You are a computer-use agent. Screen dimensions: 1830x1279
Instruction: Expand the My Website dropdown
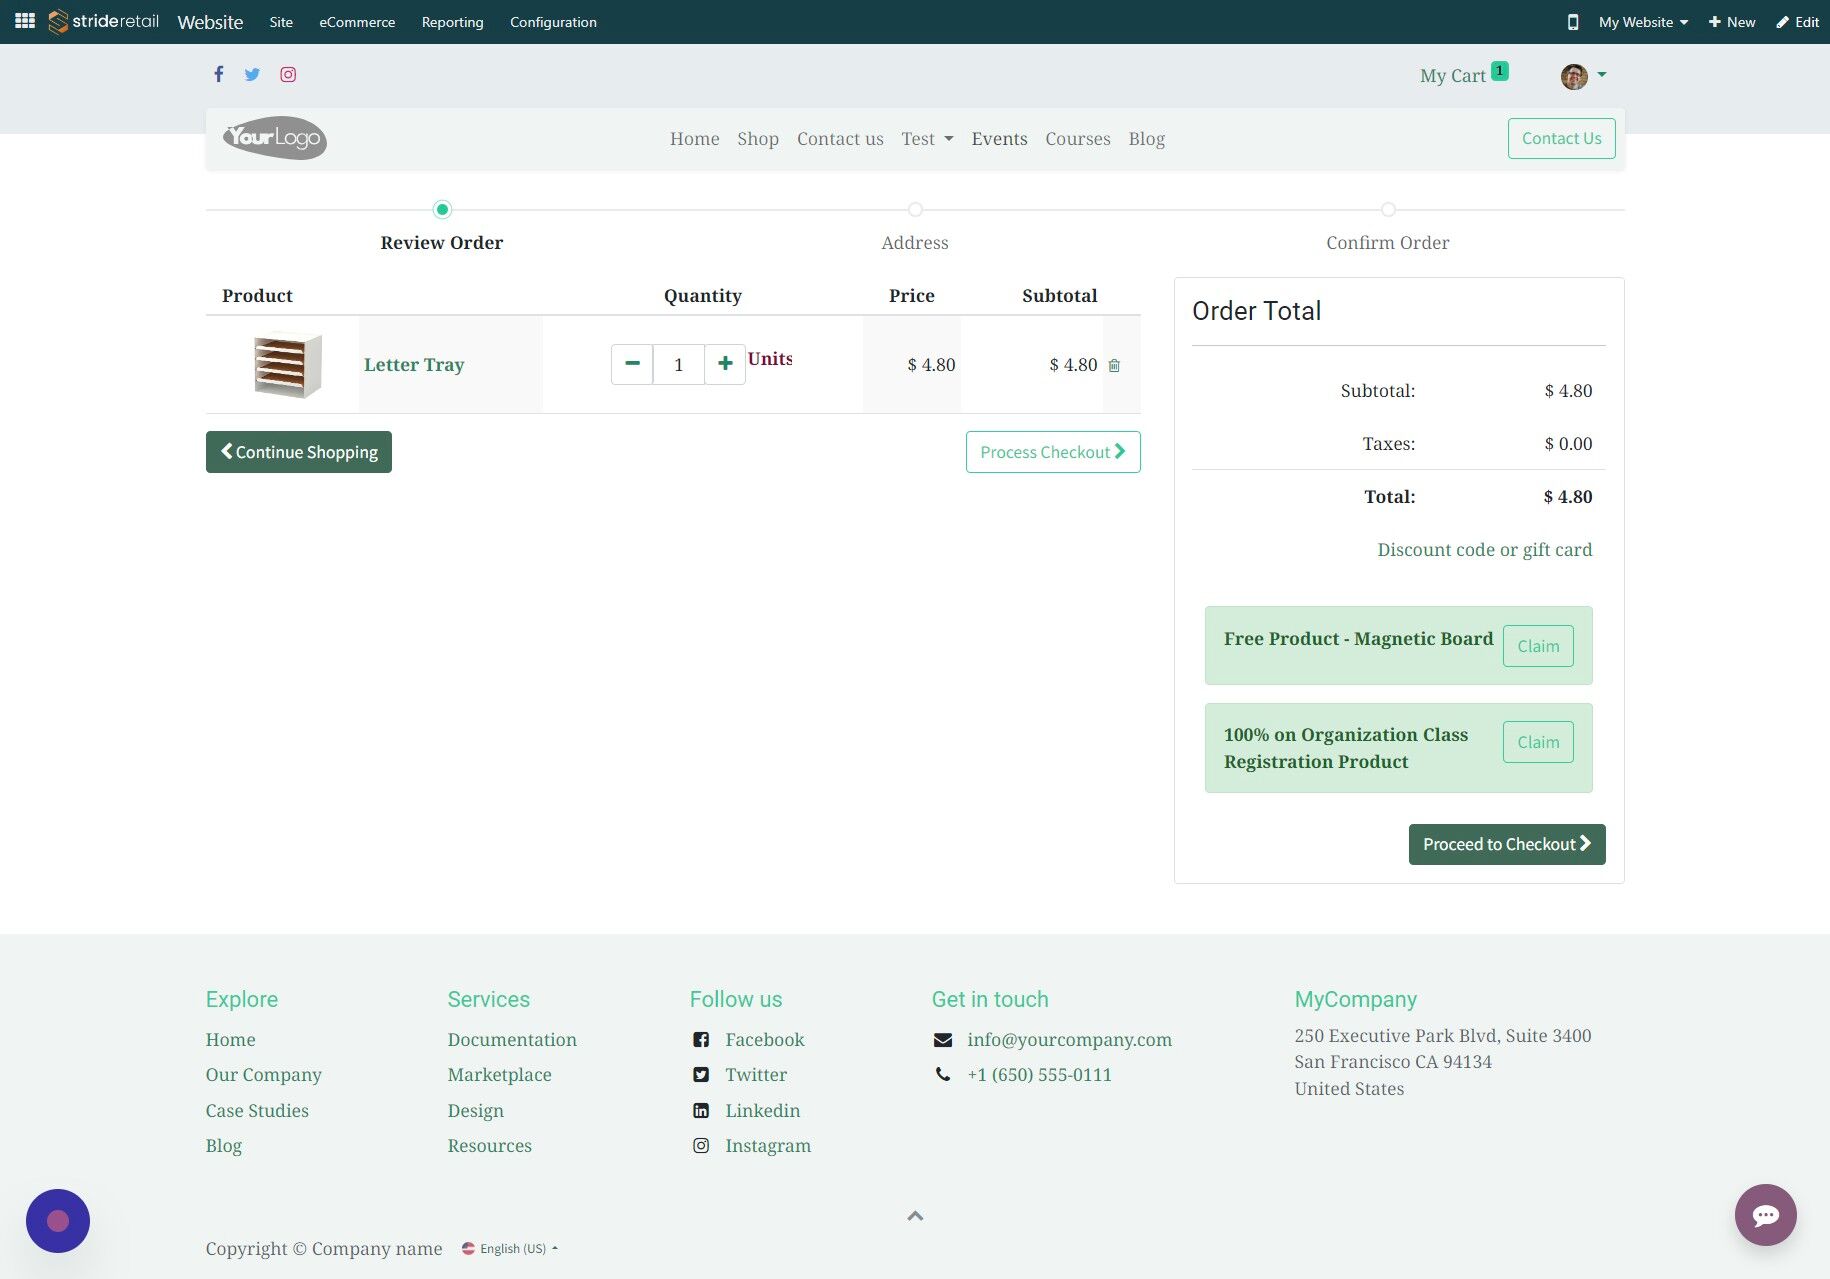1643,22
